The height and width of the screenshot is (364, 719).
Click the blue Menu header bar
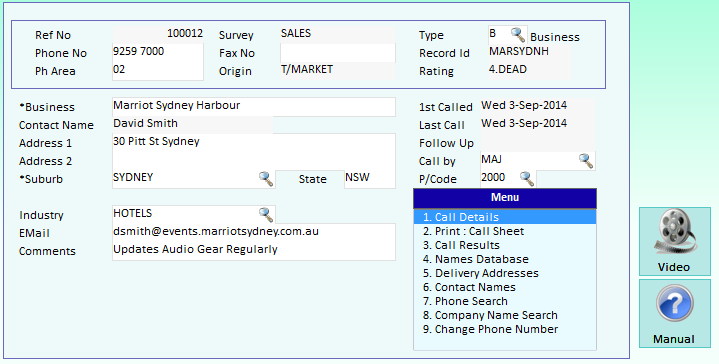[x=505, y=198]
